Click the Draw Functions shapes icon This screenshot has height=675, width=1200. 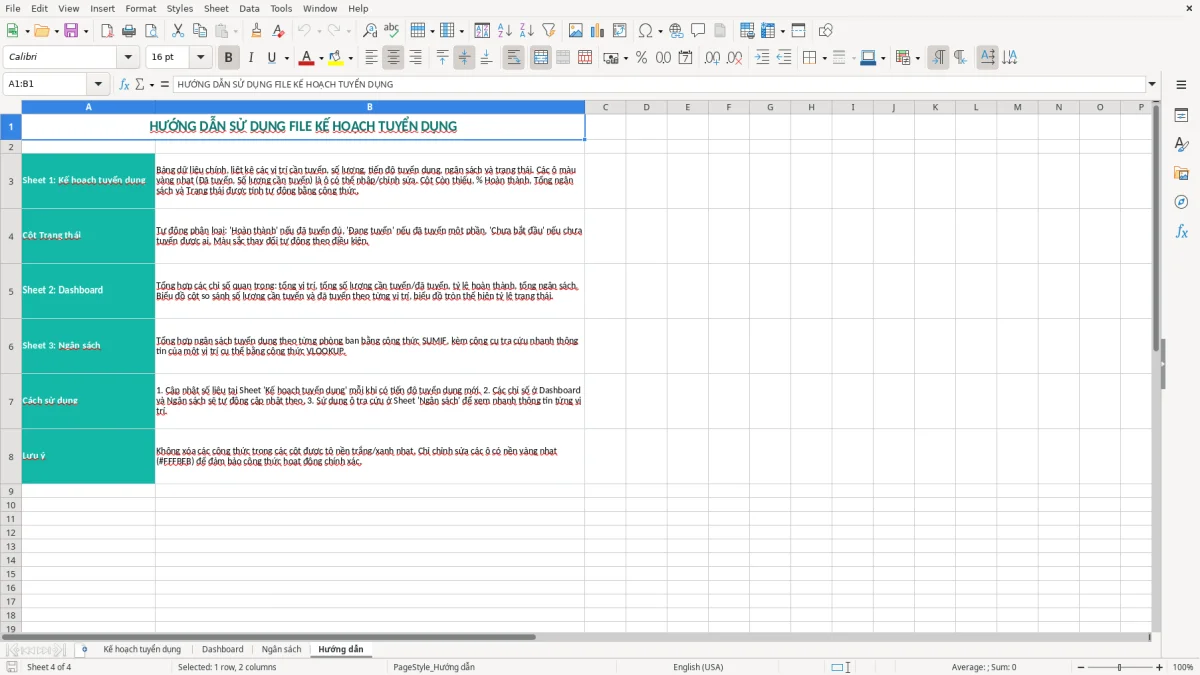(x=826, y=31)
